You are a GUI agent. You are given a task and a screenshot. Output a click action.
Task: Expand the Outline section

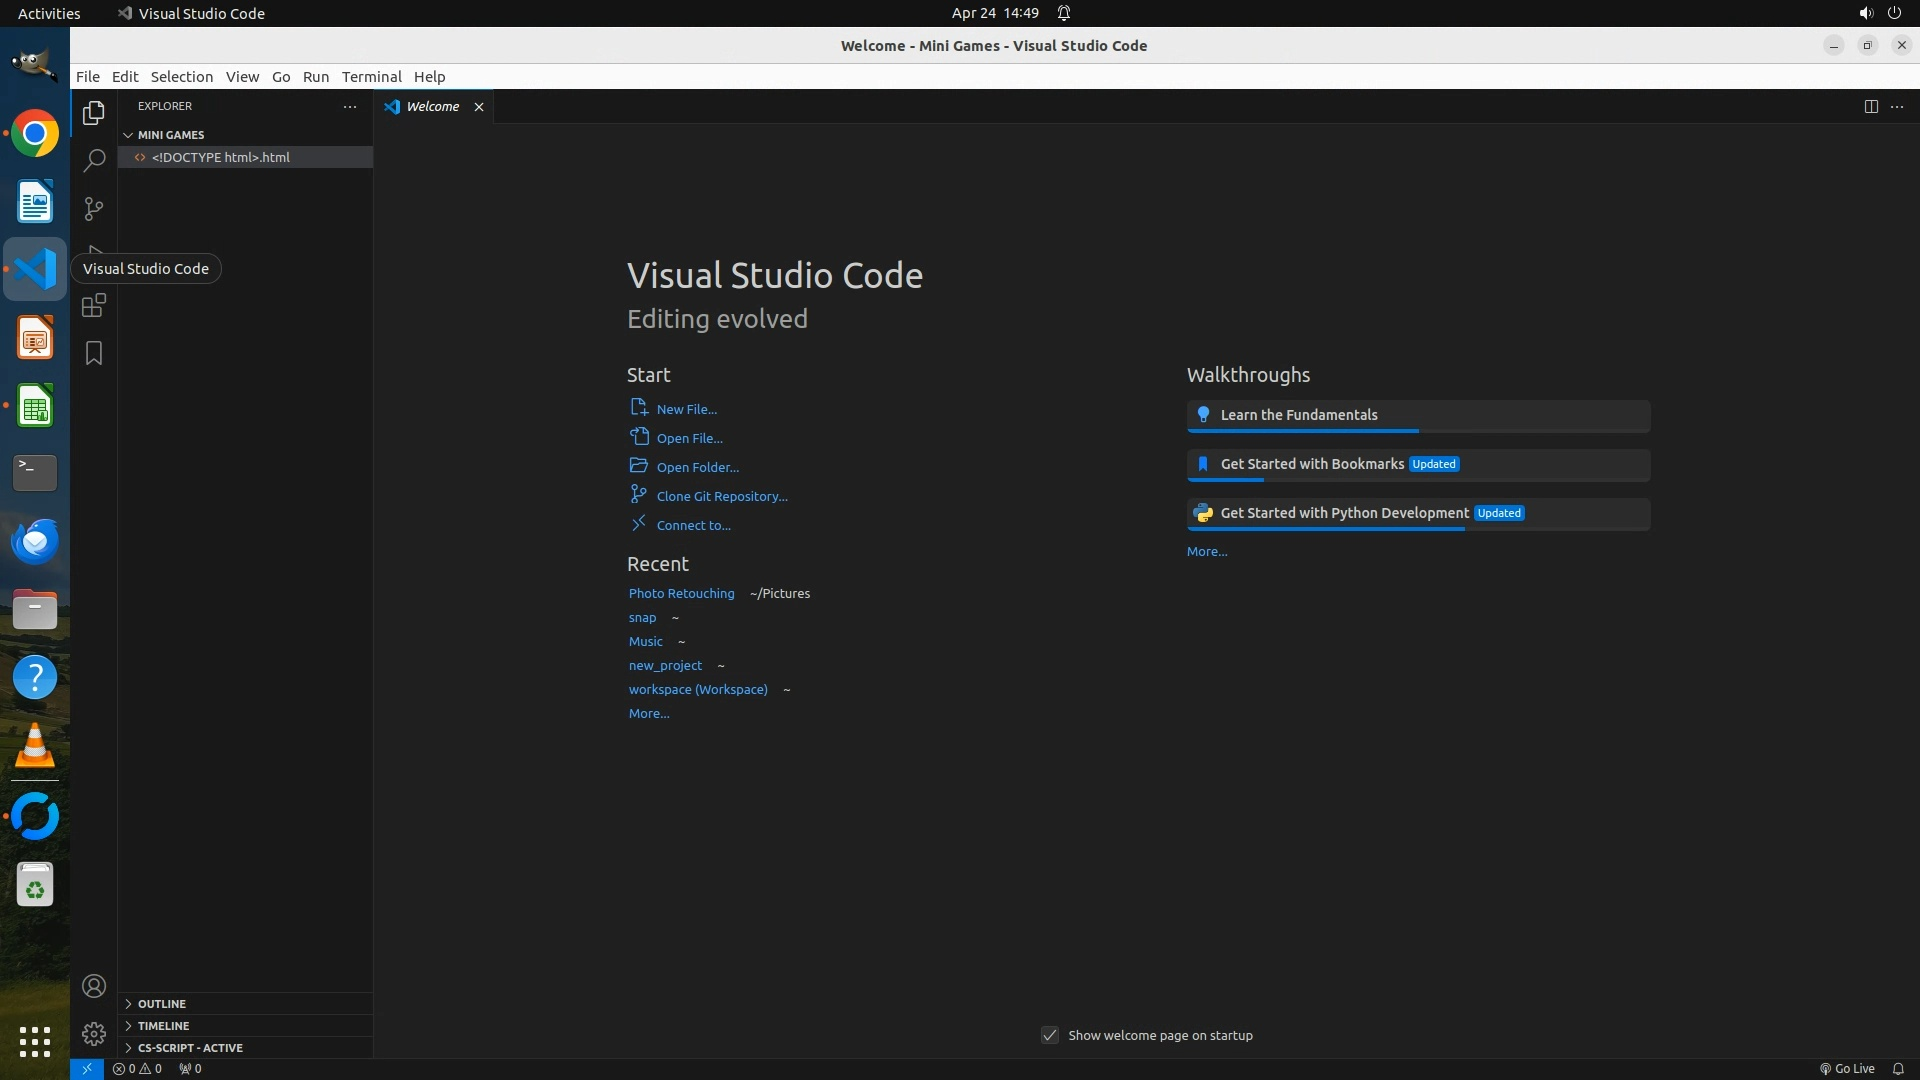point(162,1004)
